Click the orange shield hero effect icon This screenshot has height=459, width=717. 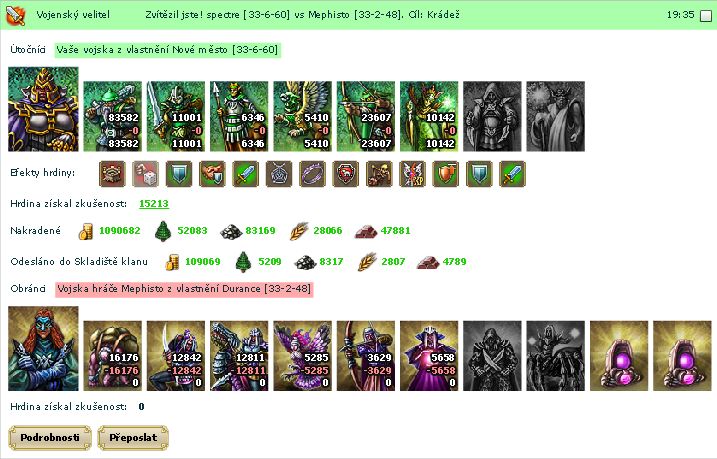coord(446,174)
